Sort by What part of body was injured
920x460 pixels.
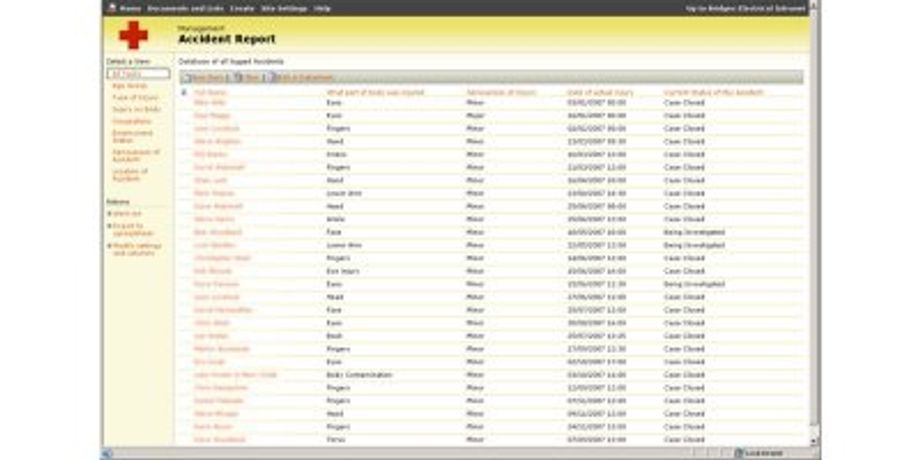[375, 93]
